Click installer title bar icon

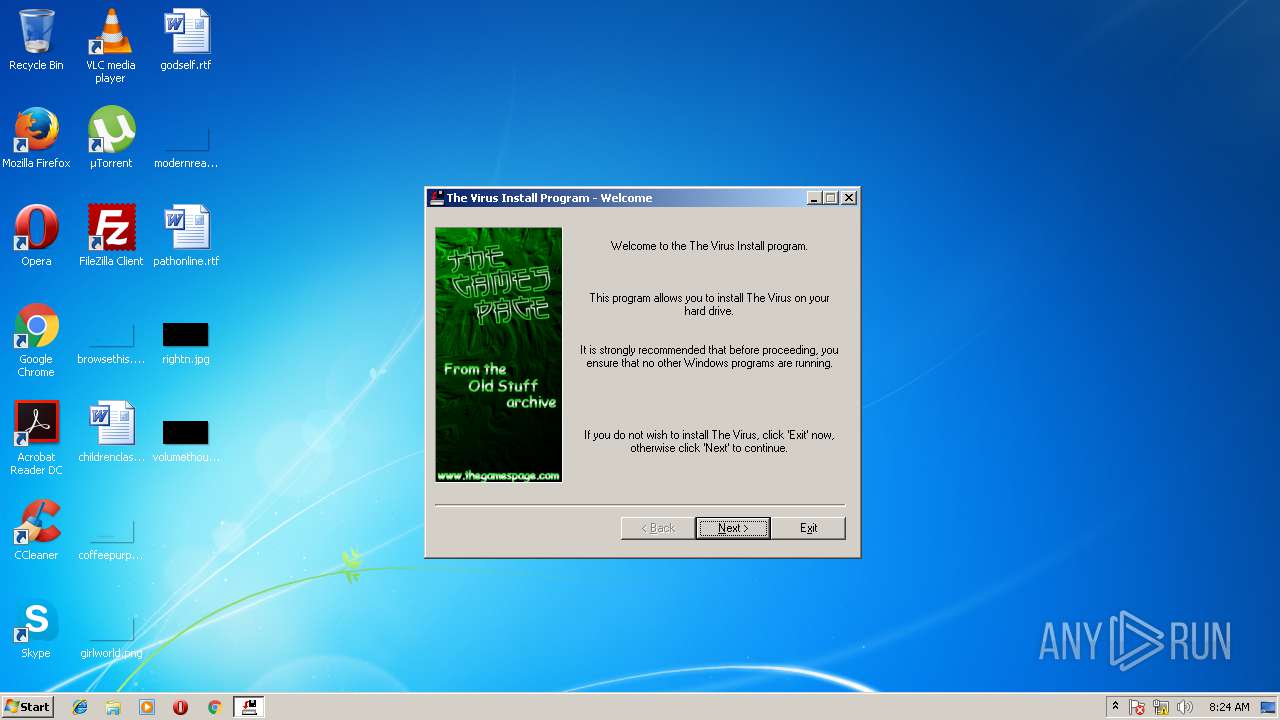tap(437, 198)
